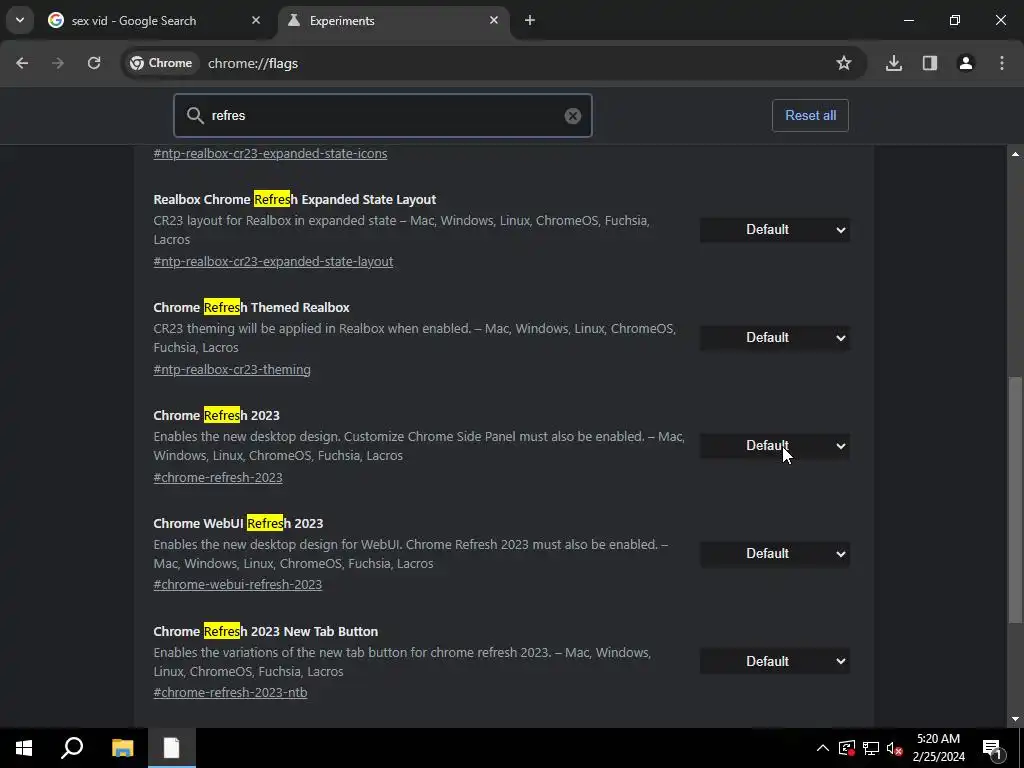Open Realbox Expanded State Layout dropdown
Image resolution: width=1024 pixels, height=768 pixels.
tap(775, 230)
